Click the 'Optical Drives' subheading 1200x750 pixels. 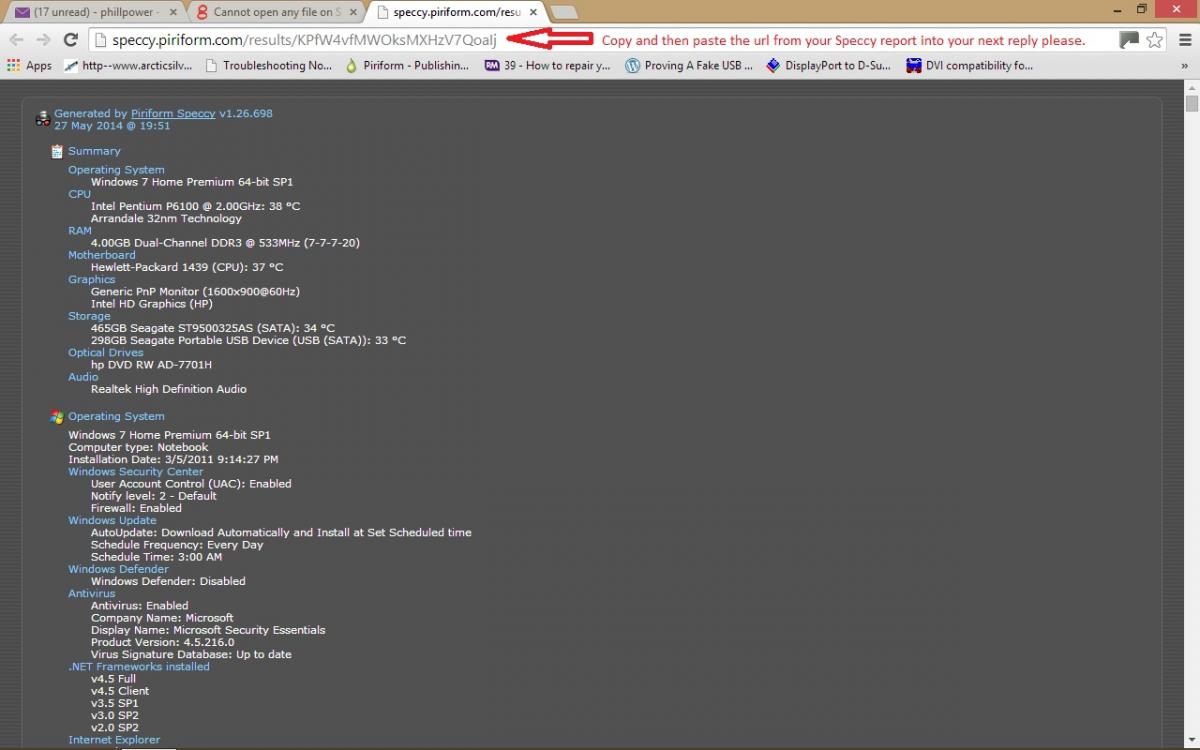(x=105, y=352)
